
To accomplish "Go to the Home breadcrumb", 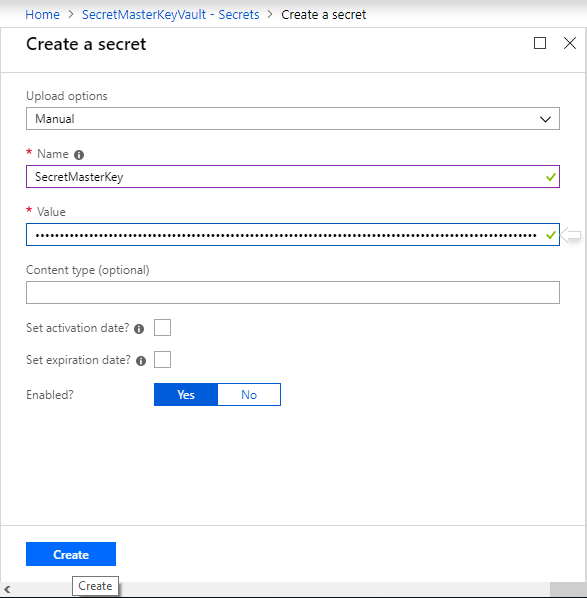I will tap(42, 14).
